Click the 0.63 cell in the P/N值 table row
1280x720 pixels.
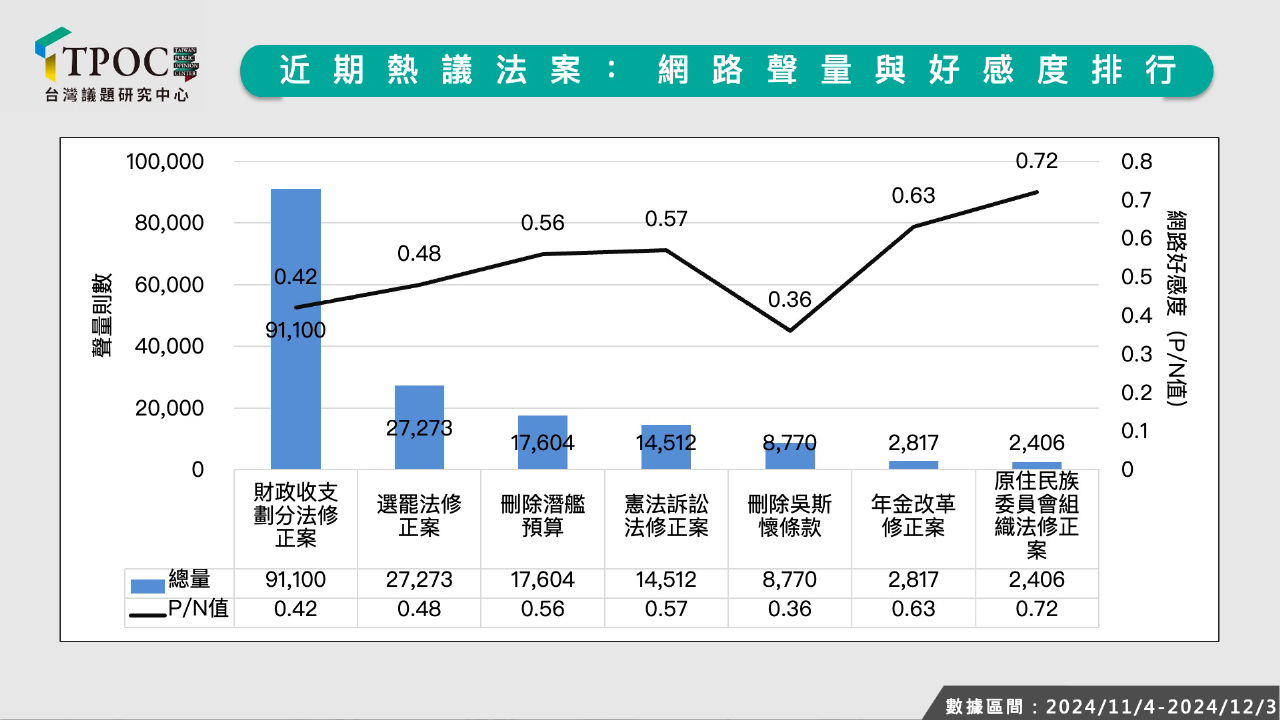point(913,609)
